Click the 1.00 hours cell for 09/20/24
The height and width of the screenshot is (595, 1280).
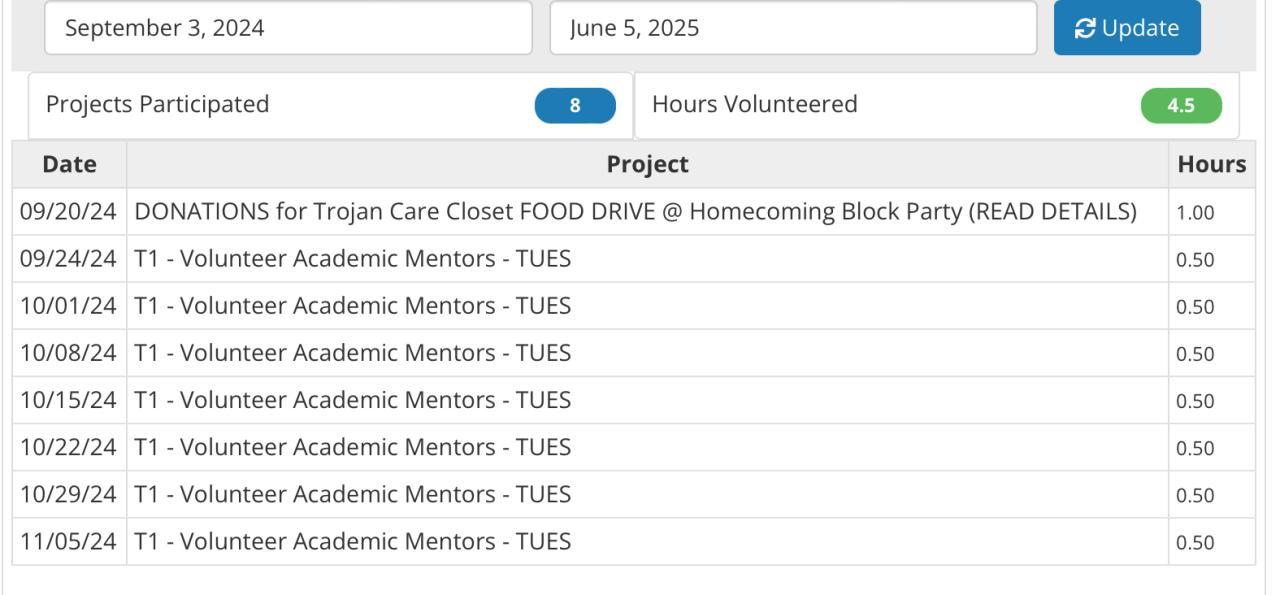tap(1194, 213)
